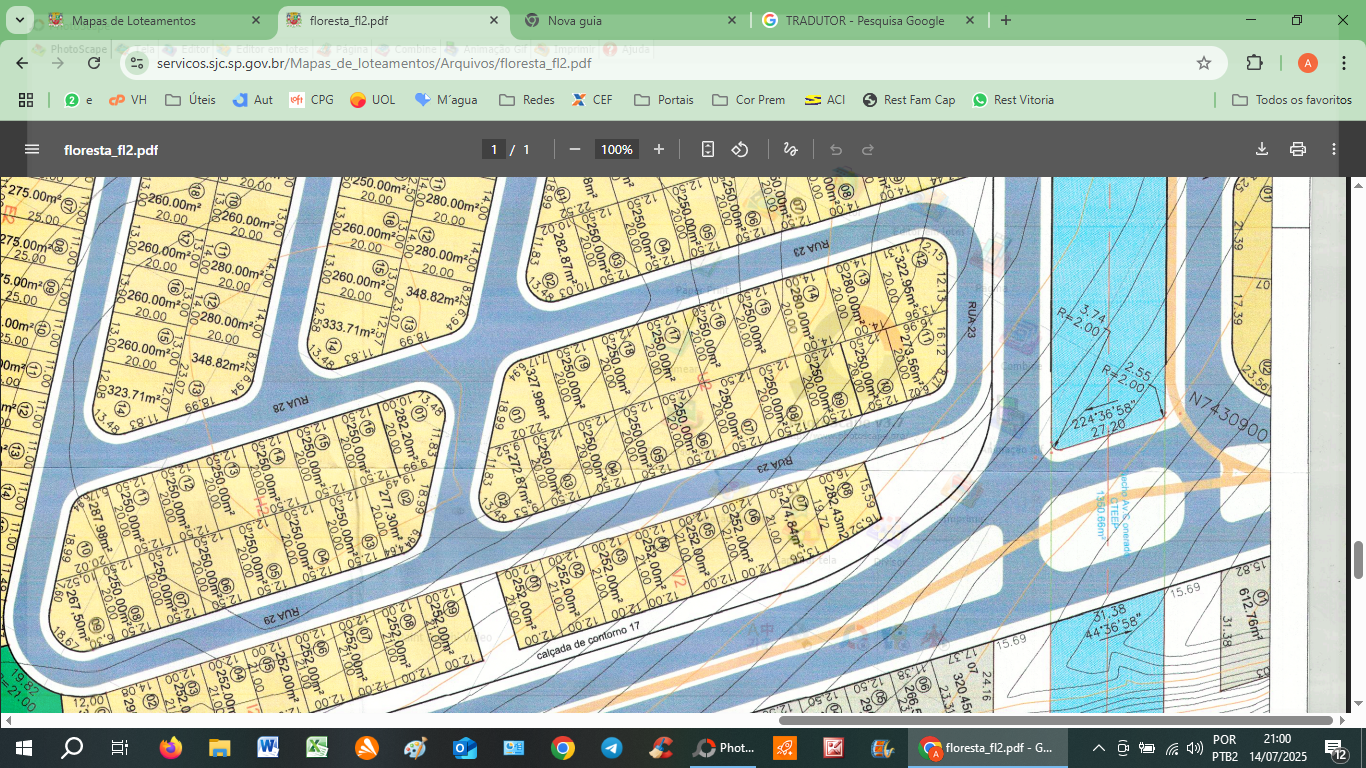Image resolution: width=1366 pixels, height=768 pixels.
Task: Click the fit to page icon
Action: point(708,149)
